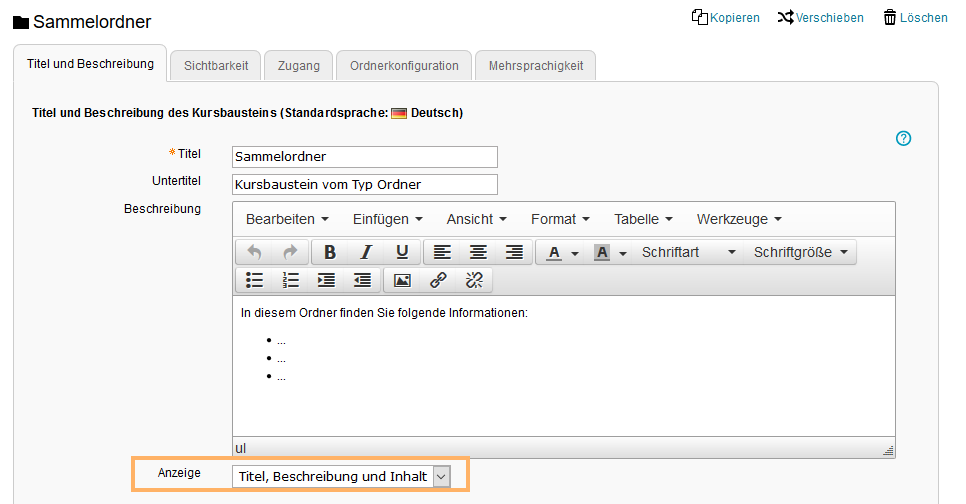Apply italic formatting to text
The width and height of the screenshot is (966, 504).
pyautogui.click(x=366, y=252)
